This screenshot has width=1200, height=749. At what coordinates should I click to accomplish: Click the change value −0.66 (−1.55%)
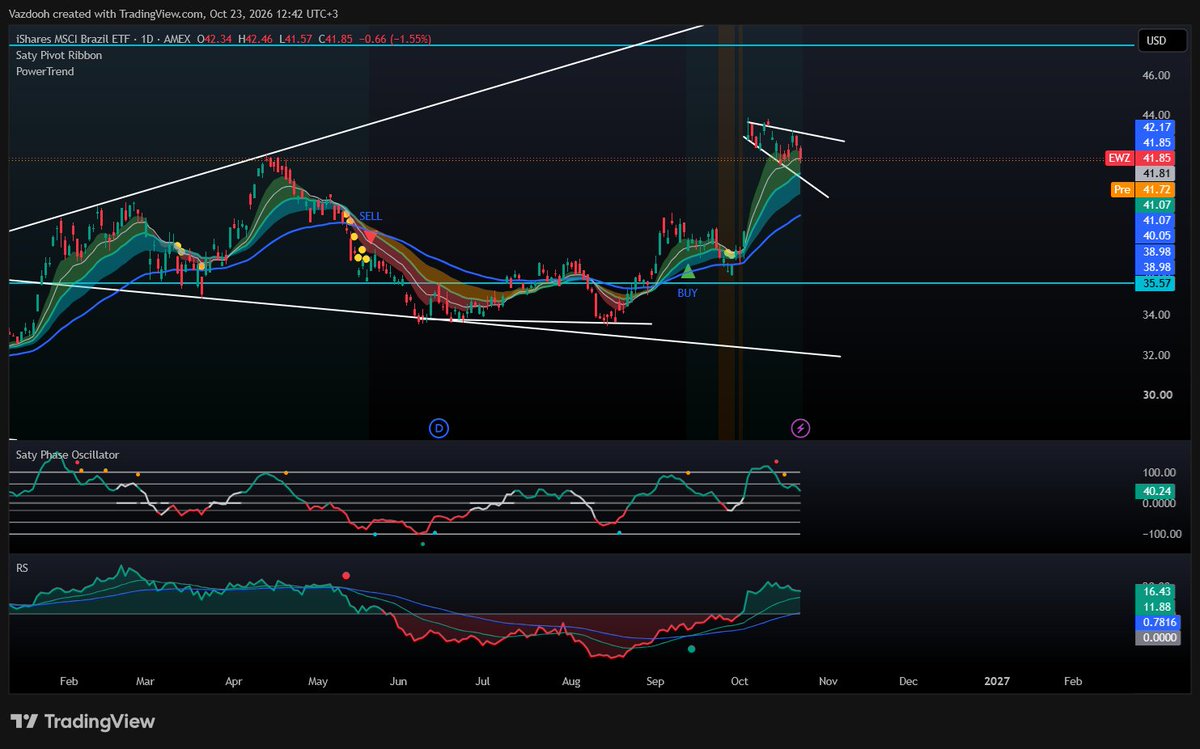tap(394, 39)
